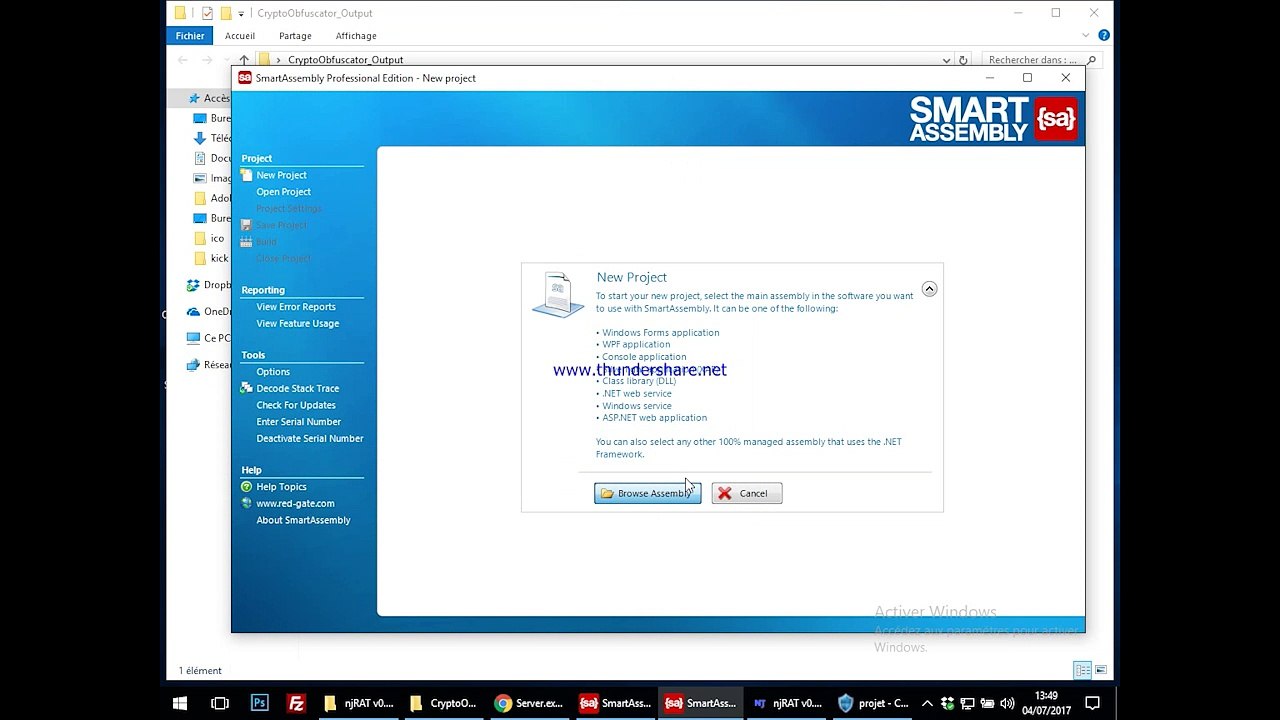Click the Browse Assembly button
1280x720 pixels.
(x=647, y=493)
